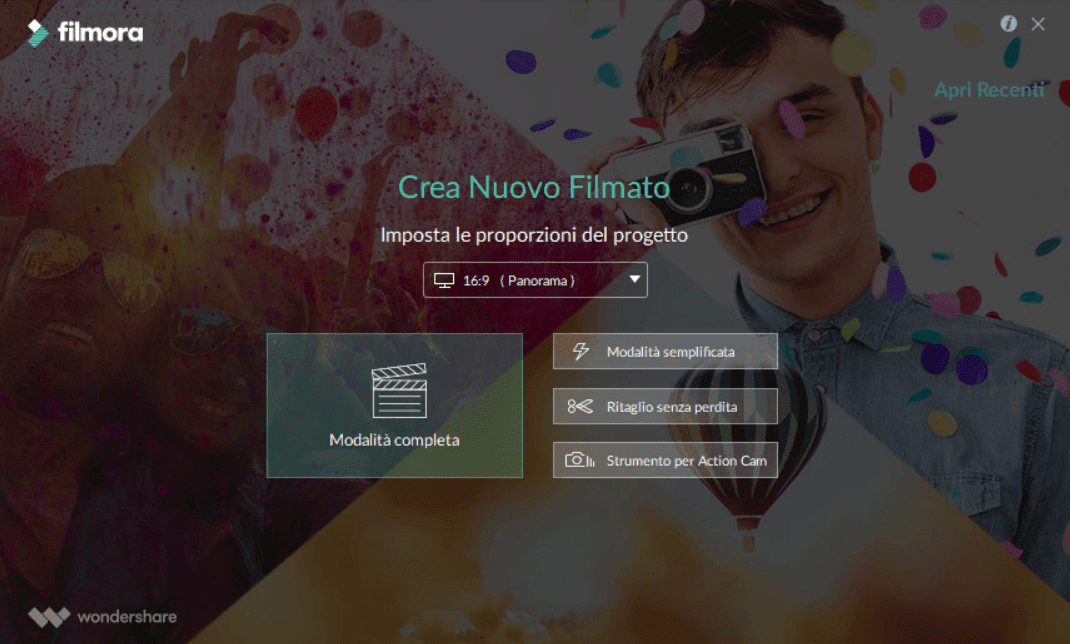Launch Modalità completa

[394, 405]
